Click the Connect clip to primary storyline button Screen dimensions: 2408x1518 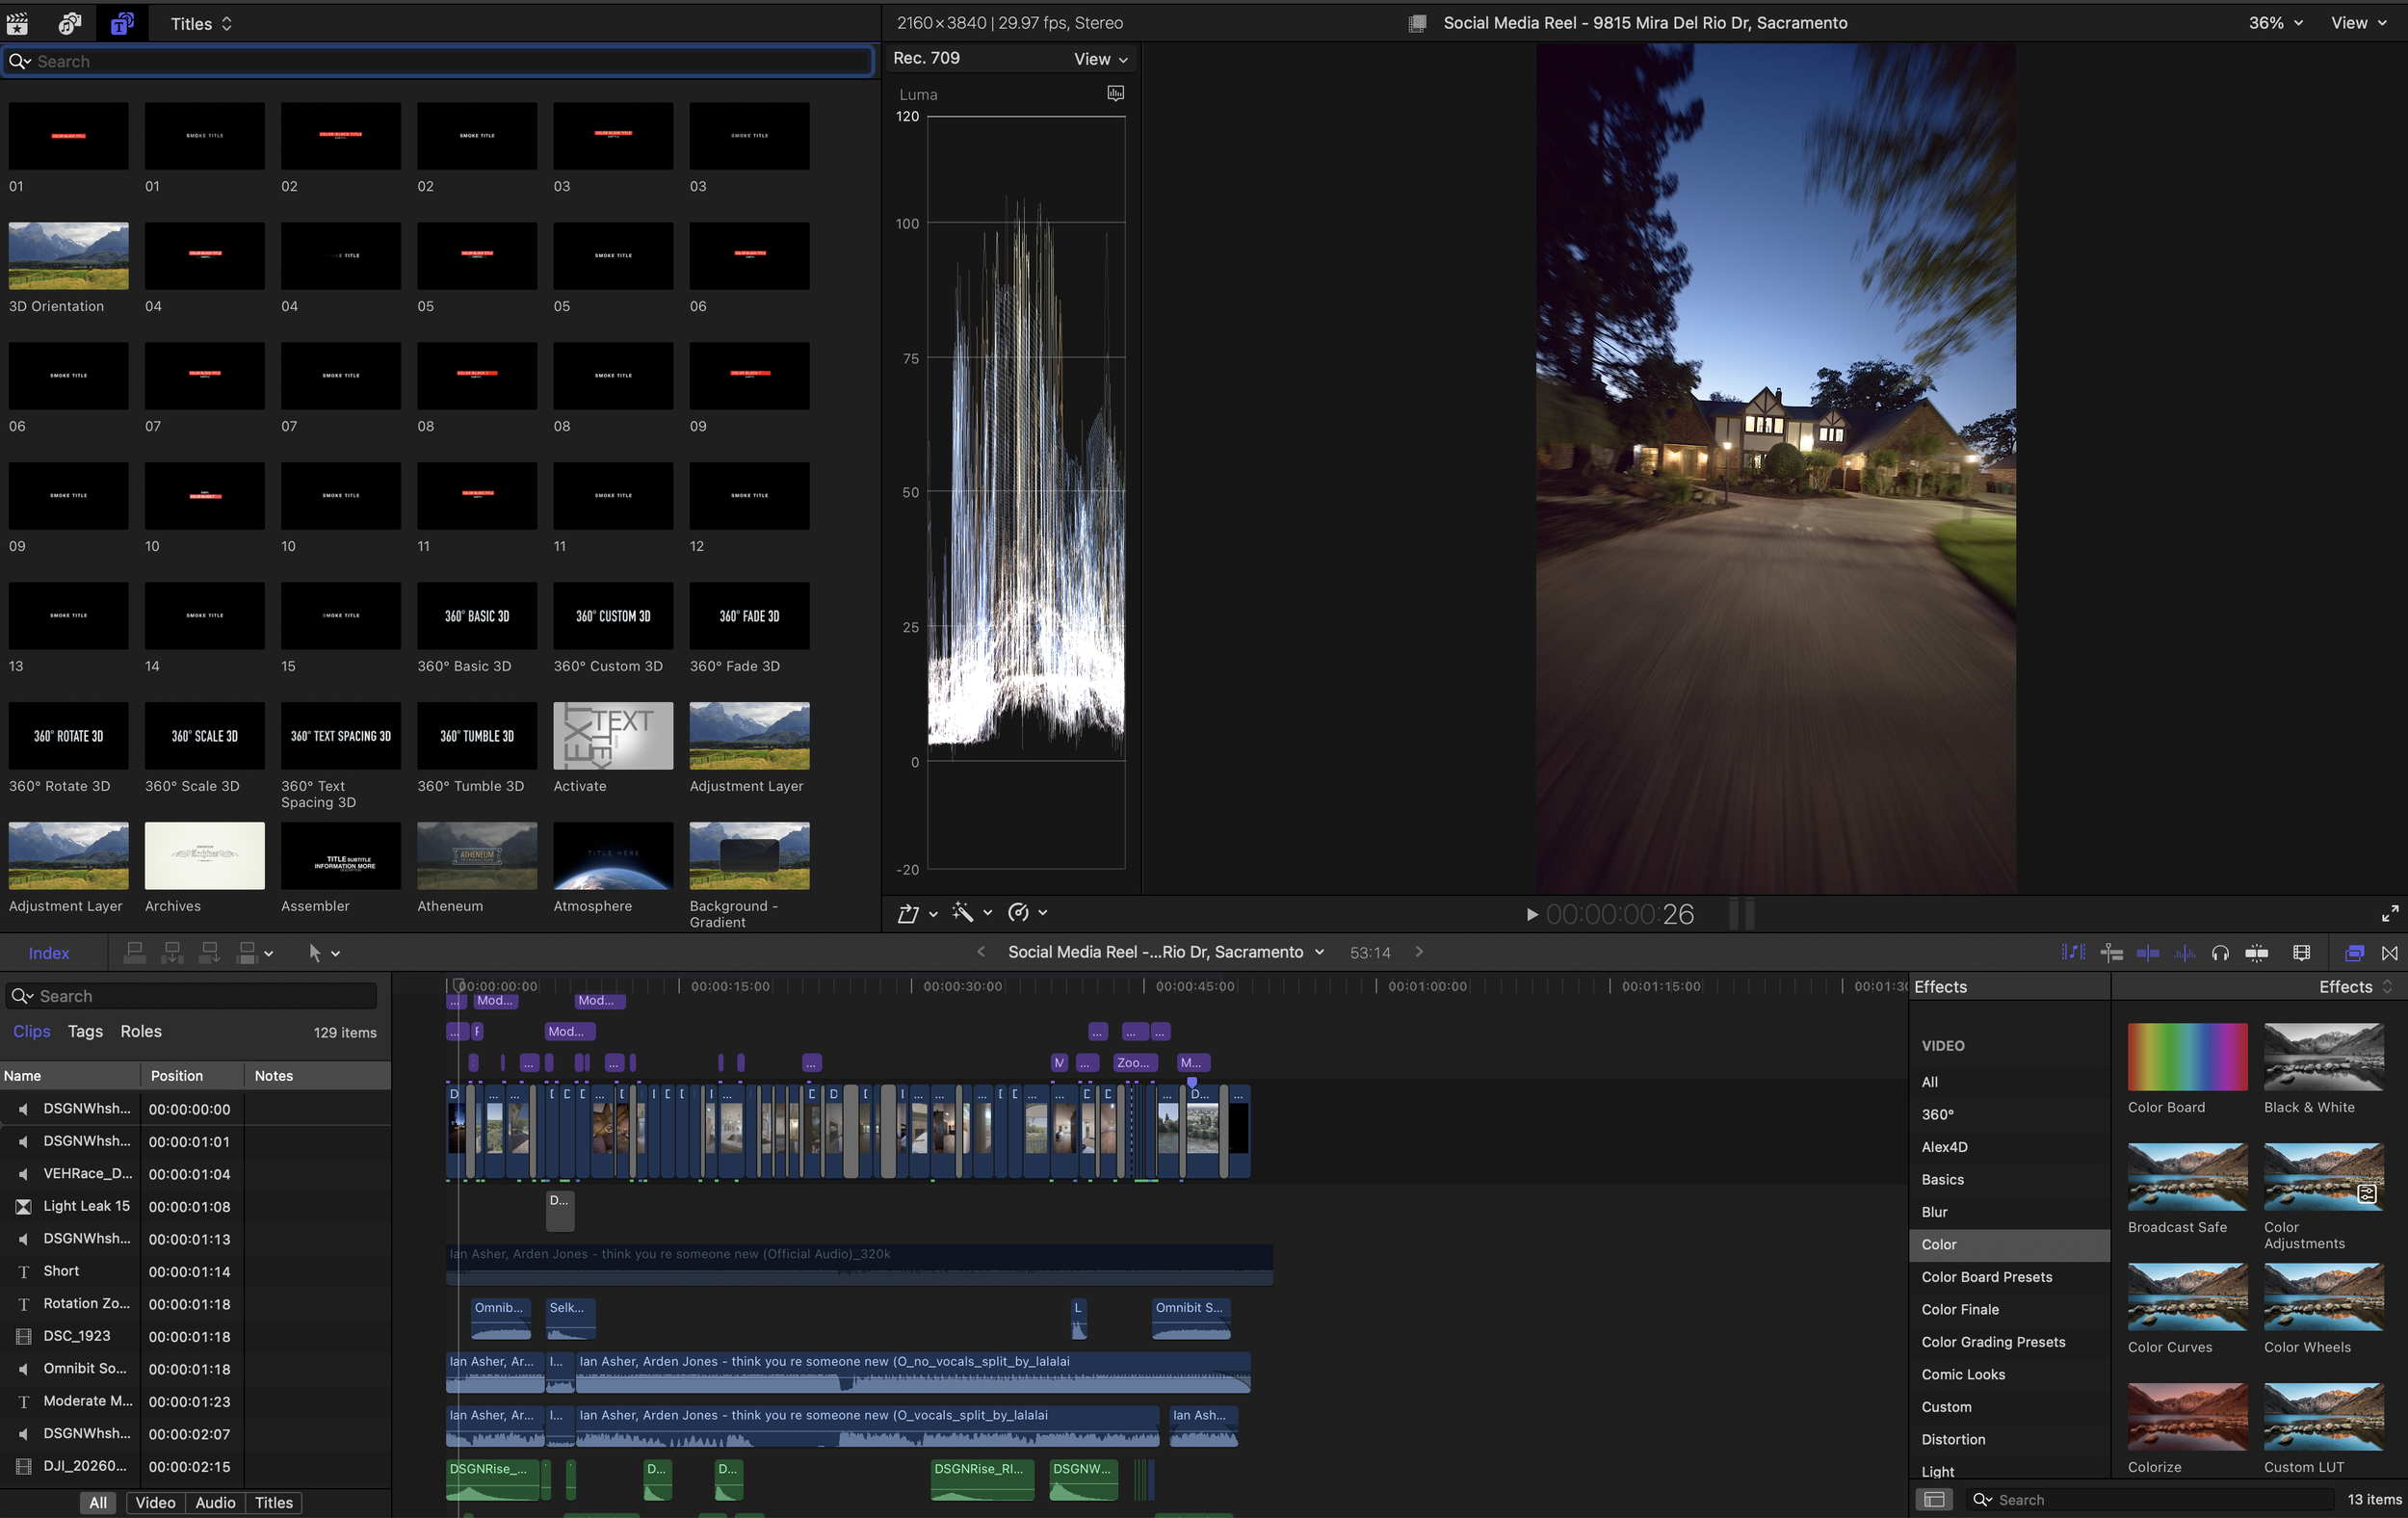135,952
